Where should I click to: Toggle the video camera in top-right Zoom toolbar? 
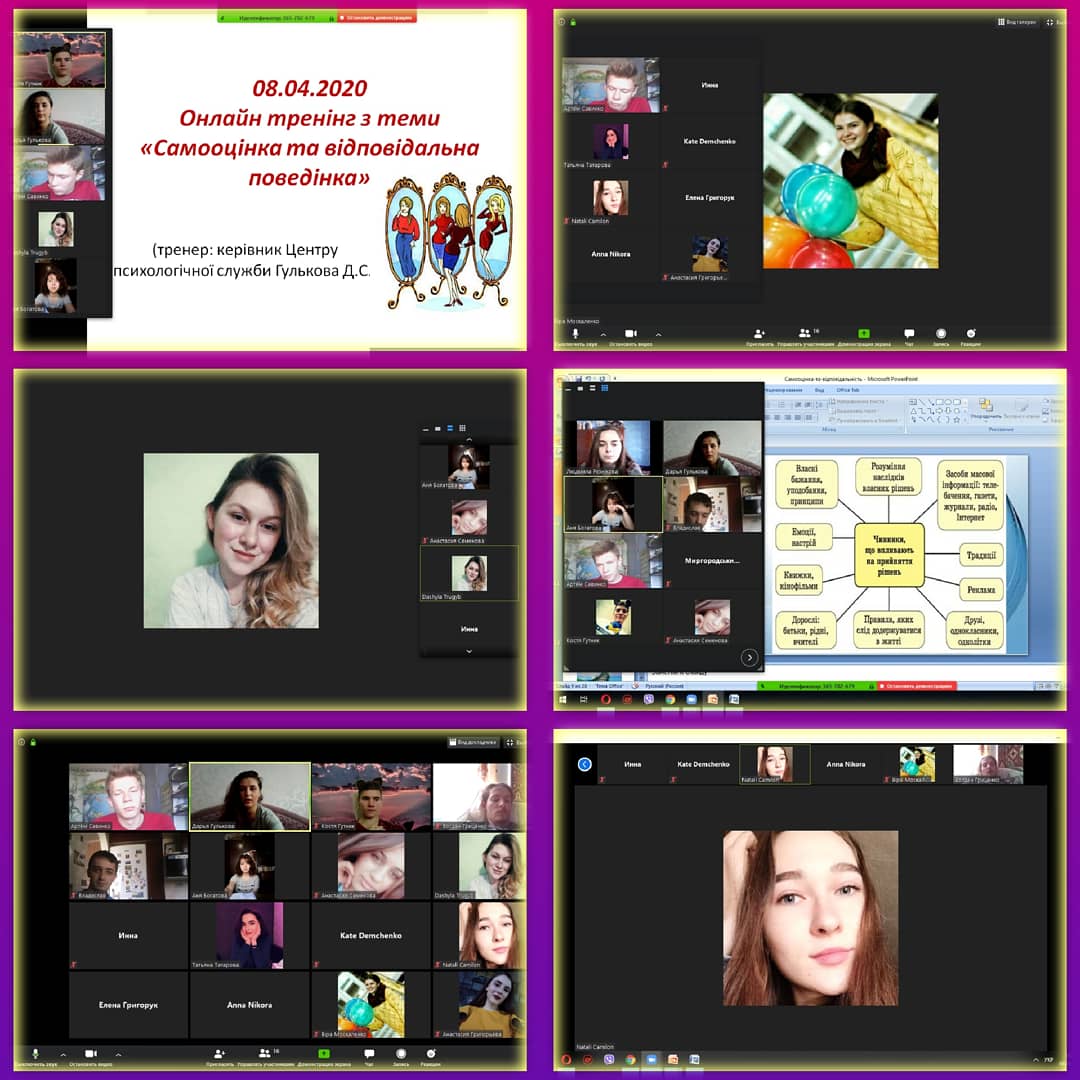(631, 334)
